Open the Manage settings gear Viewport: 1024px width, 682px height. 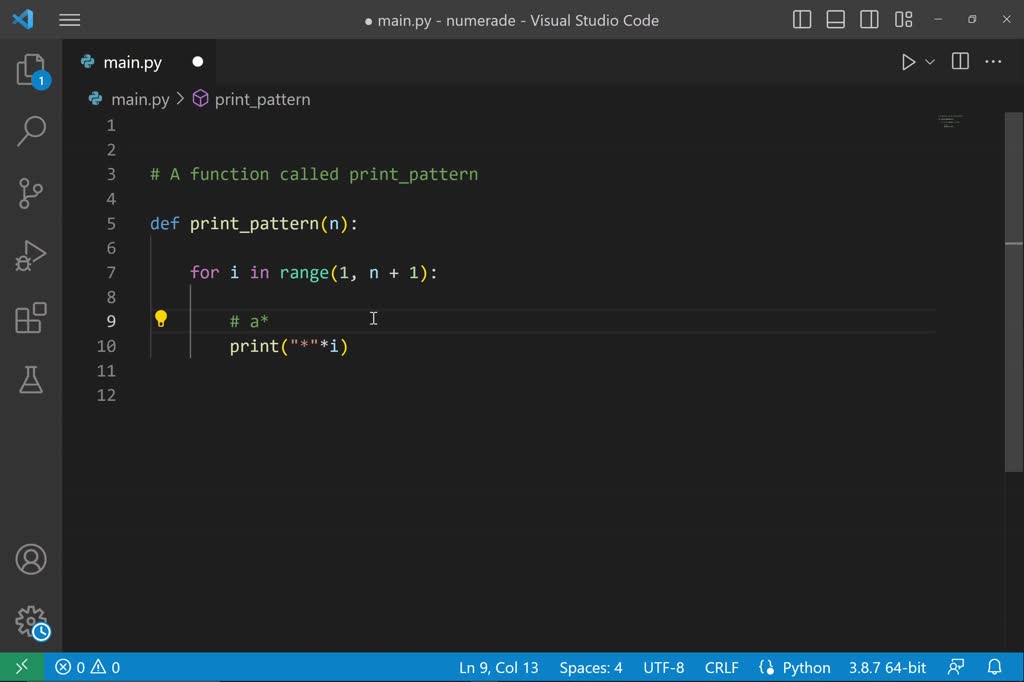click(x=31, y=621)
